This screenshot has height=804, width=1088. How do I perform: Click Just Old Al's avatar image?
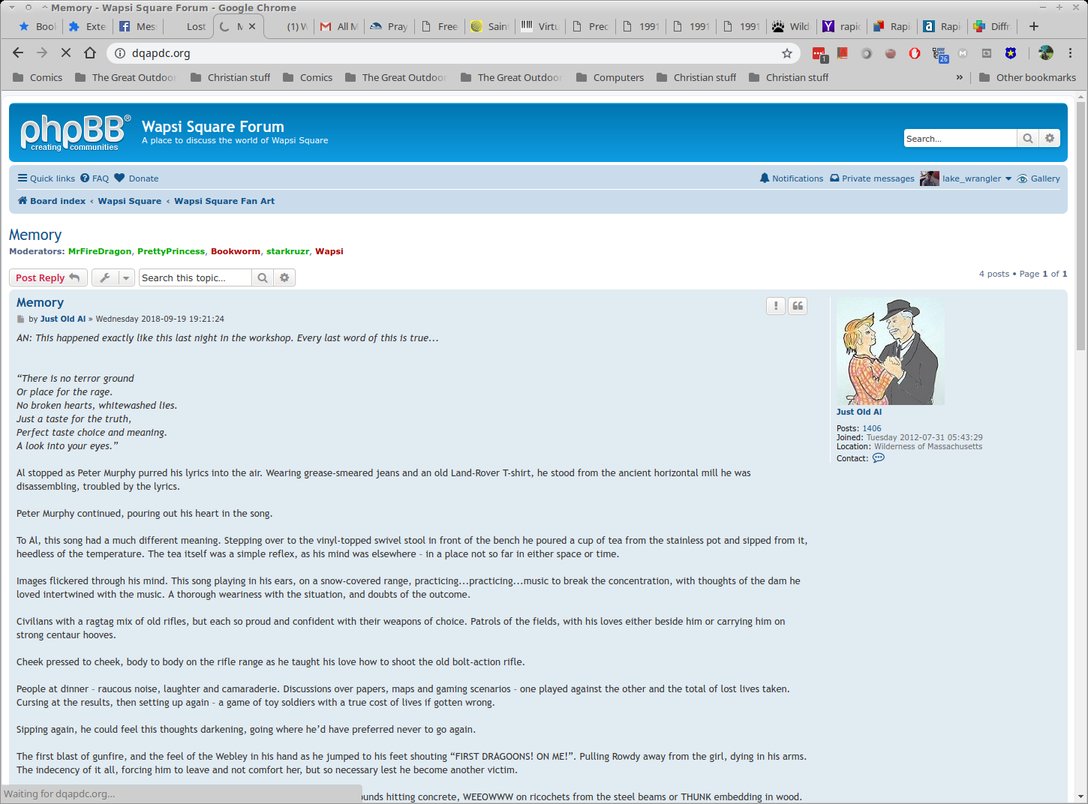click(889, 352)
